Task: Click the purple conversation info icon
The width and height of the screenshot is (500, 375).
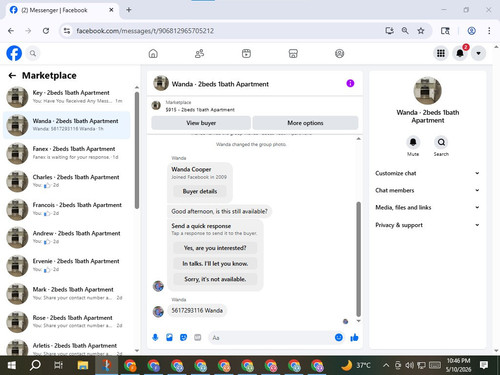Action: (x=350, y=83)
